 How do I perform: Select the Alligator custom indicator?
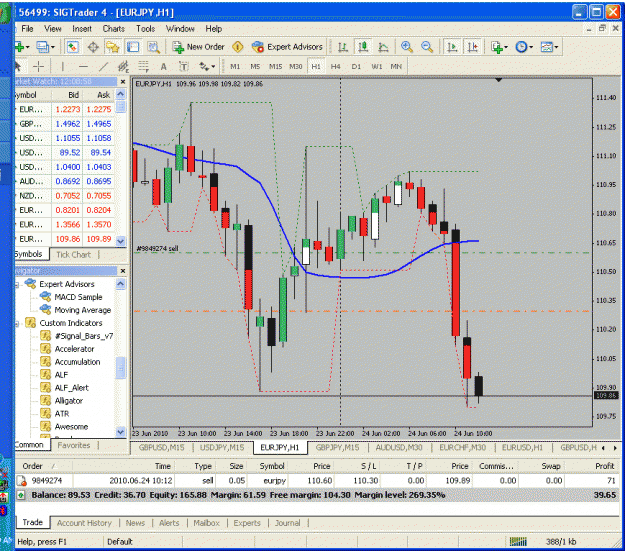69,401
